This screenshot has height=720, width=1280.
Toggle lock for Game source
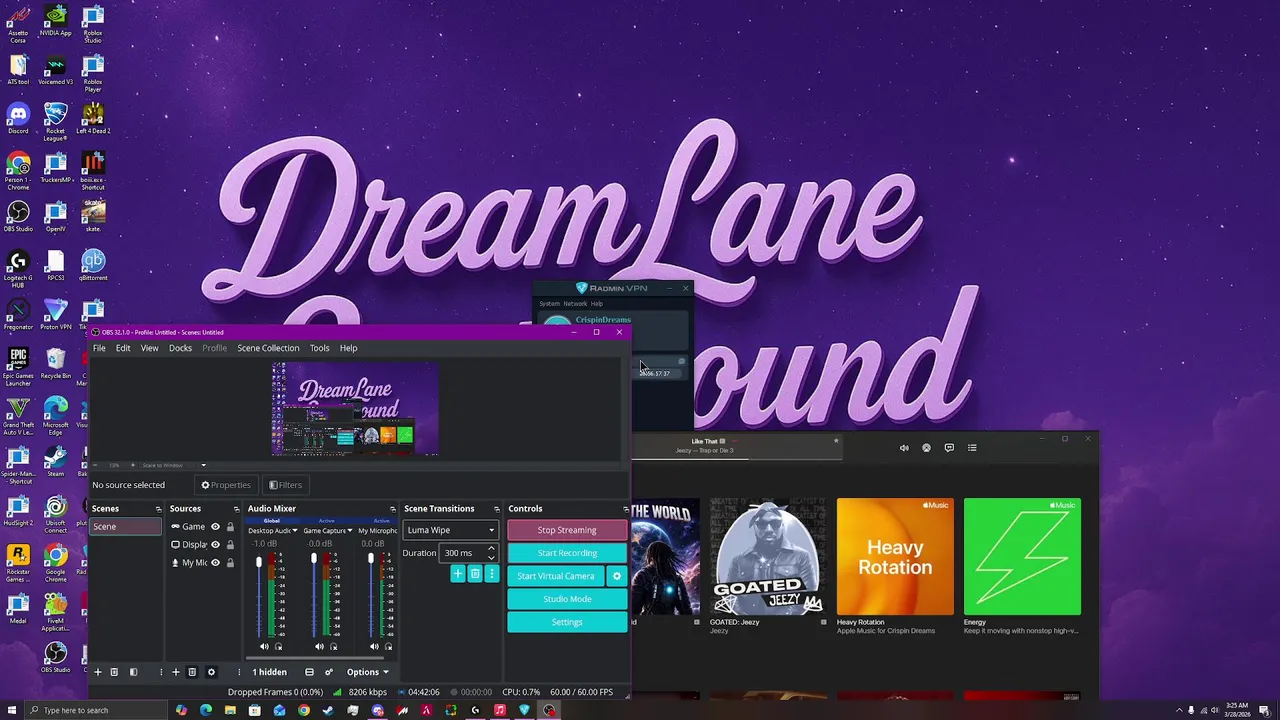click(x=230, y=527)
